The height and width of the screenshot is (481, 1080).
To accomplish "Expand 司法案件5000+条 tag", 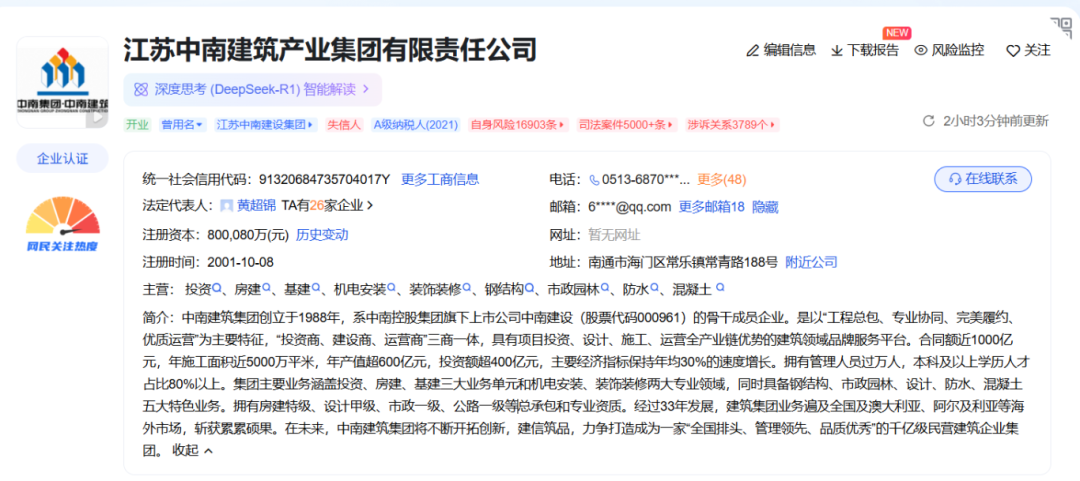I will [x=627, y=125].
